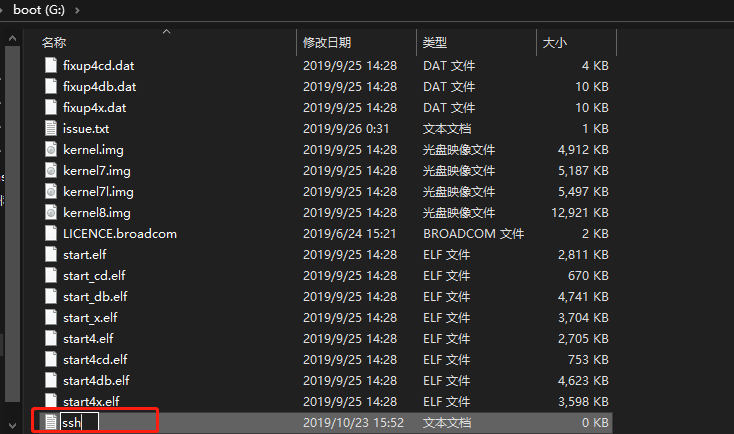Select the LICENCE.broadcom file name
The height and width of the screenshot is (434, 734).
120,234
